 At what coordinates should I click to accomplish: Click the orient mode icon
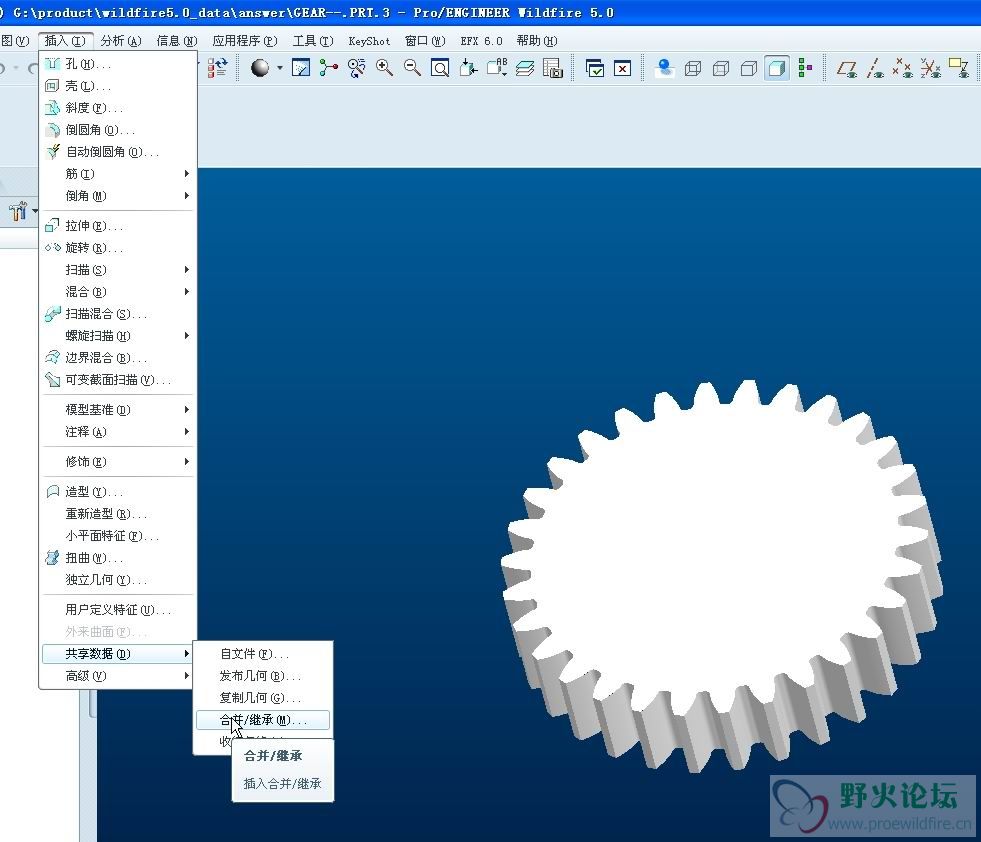[357, 68]
